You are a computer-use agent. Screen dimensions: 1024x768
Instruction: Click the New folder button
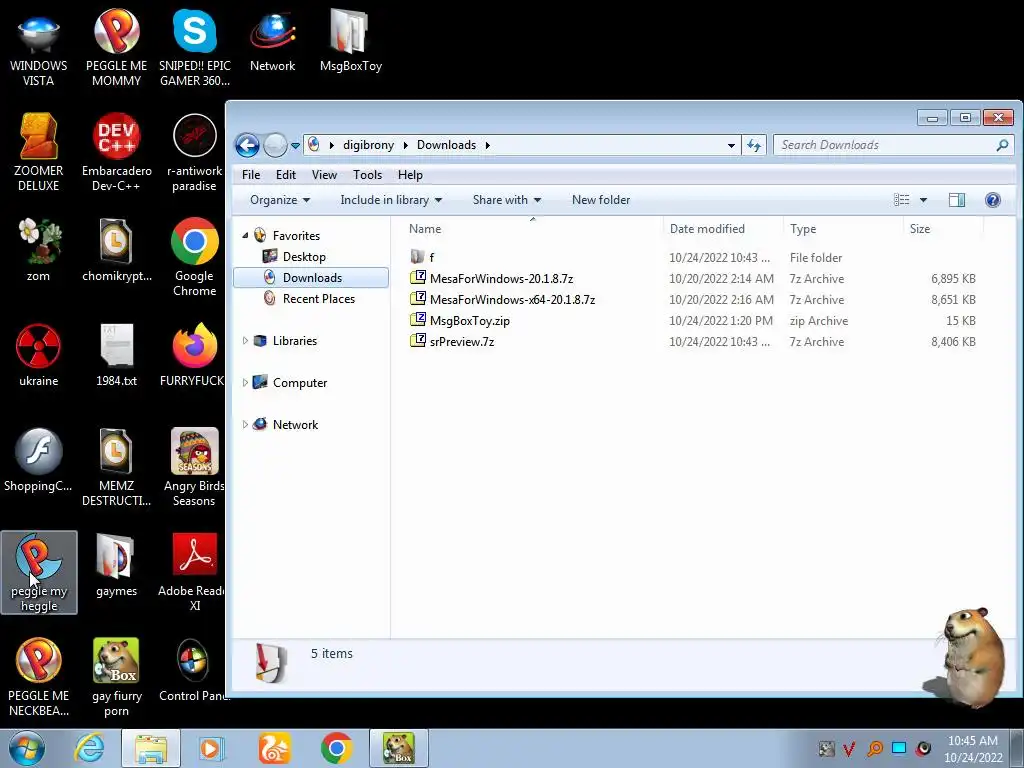pyautogui.click(x=601, y=200)
